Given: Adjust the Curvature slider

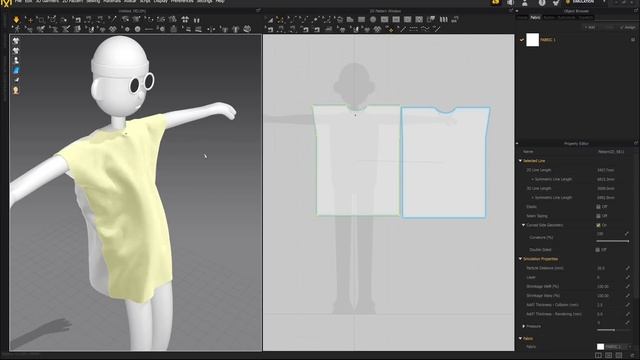Looking at the screenshot, I should (x=612, y=241).
